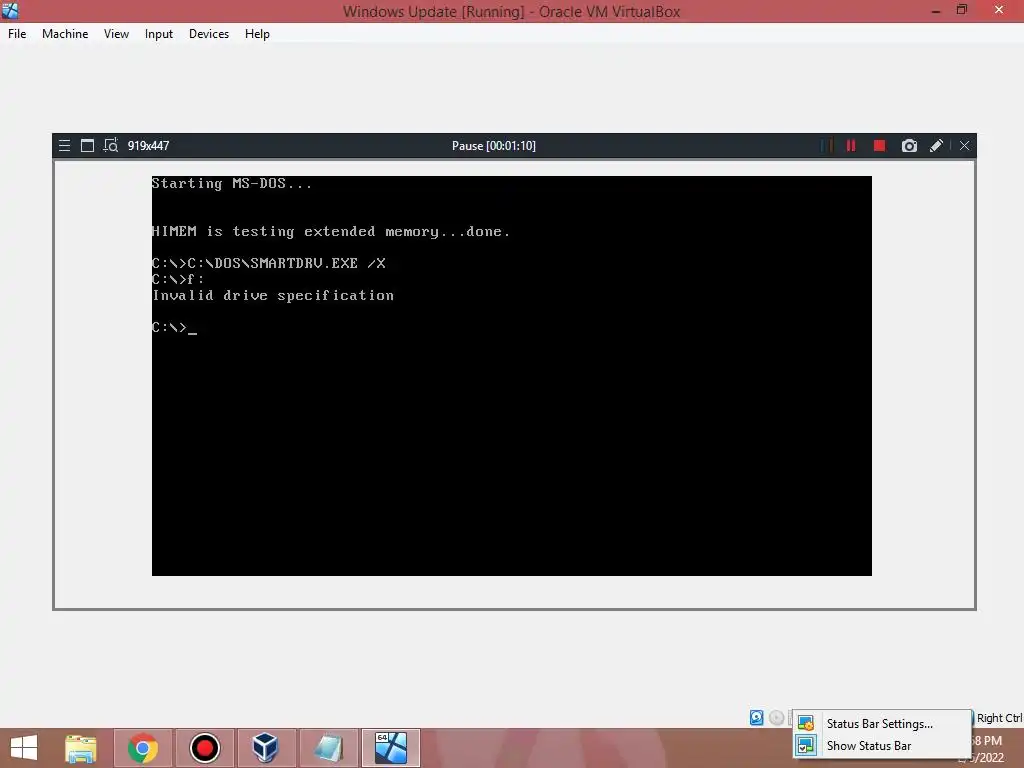
Task: Open the recorder hamburger menu
Action: (64, 146)
